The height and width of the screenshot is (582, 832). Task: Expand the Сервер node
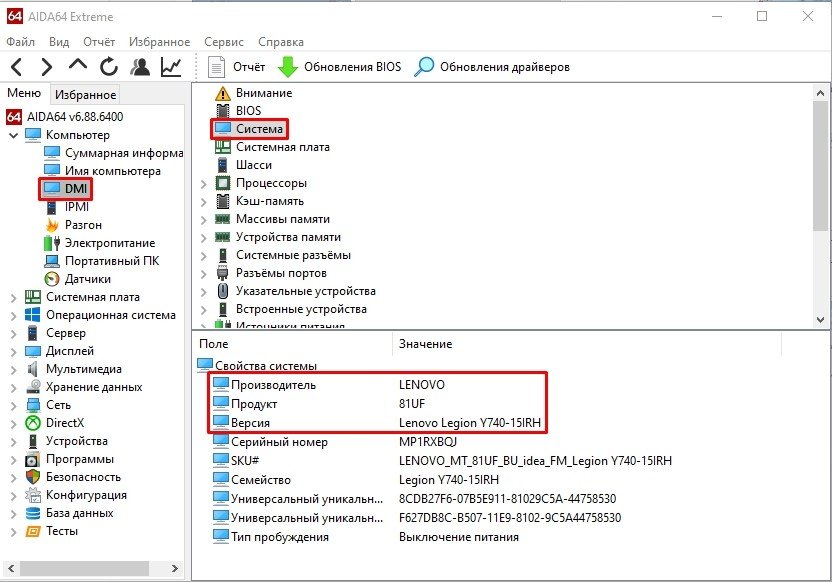14,334
